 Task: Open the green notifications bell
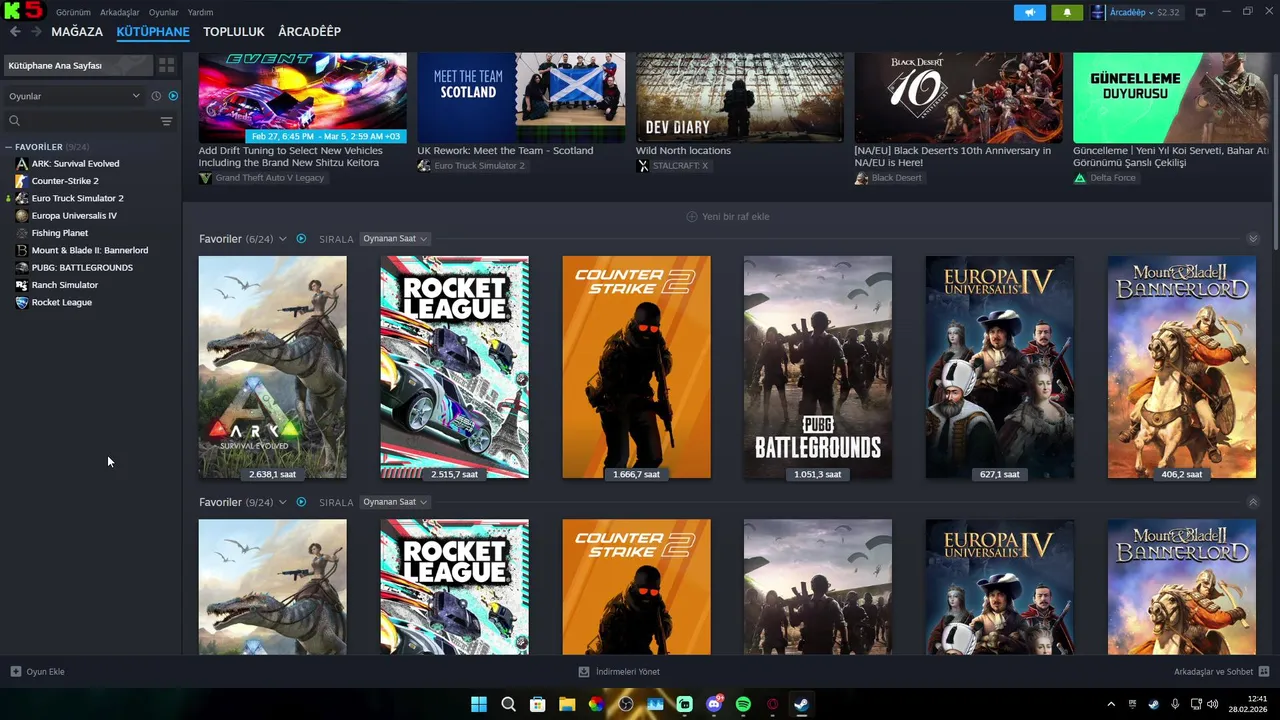click(1066, 12)
